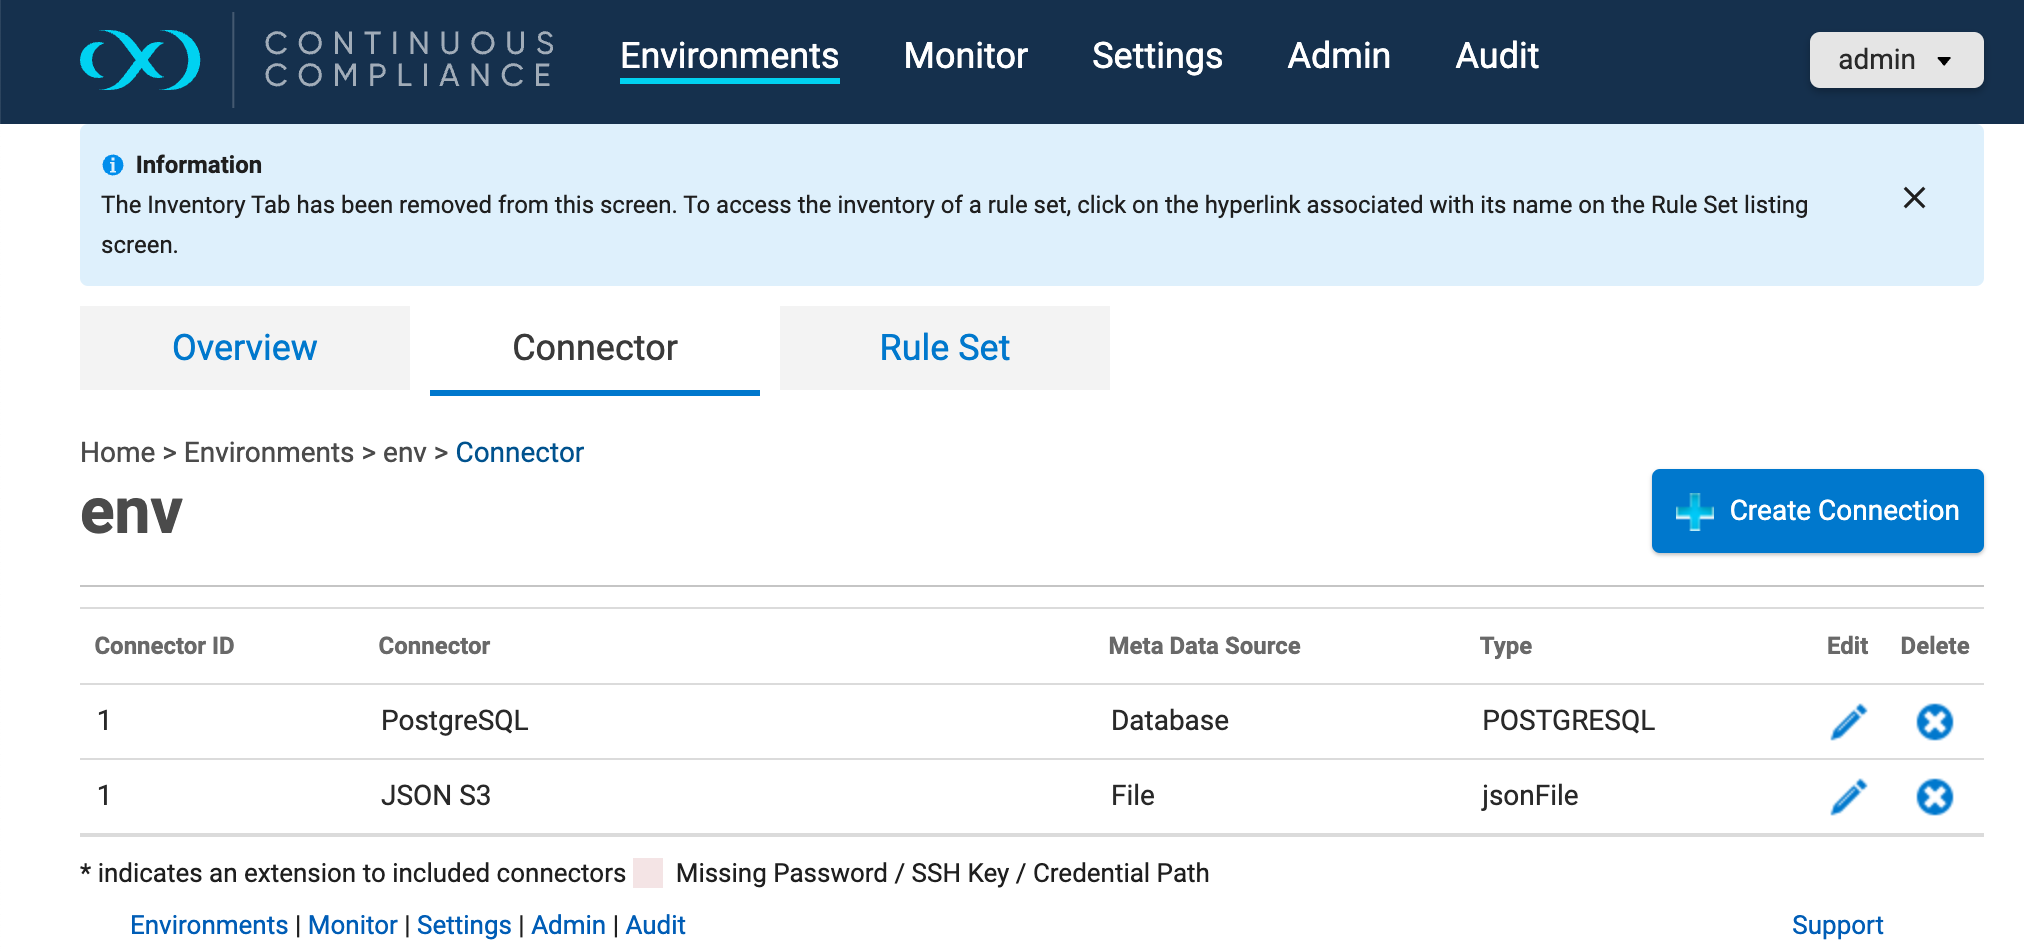Viewport: 2024px width, 952px height.
Task: Click the delete icon for PostgreSQL connector
Action: [x=1934, y=721]
